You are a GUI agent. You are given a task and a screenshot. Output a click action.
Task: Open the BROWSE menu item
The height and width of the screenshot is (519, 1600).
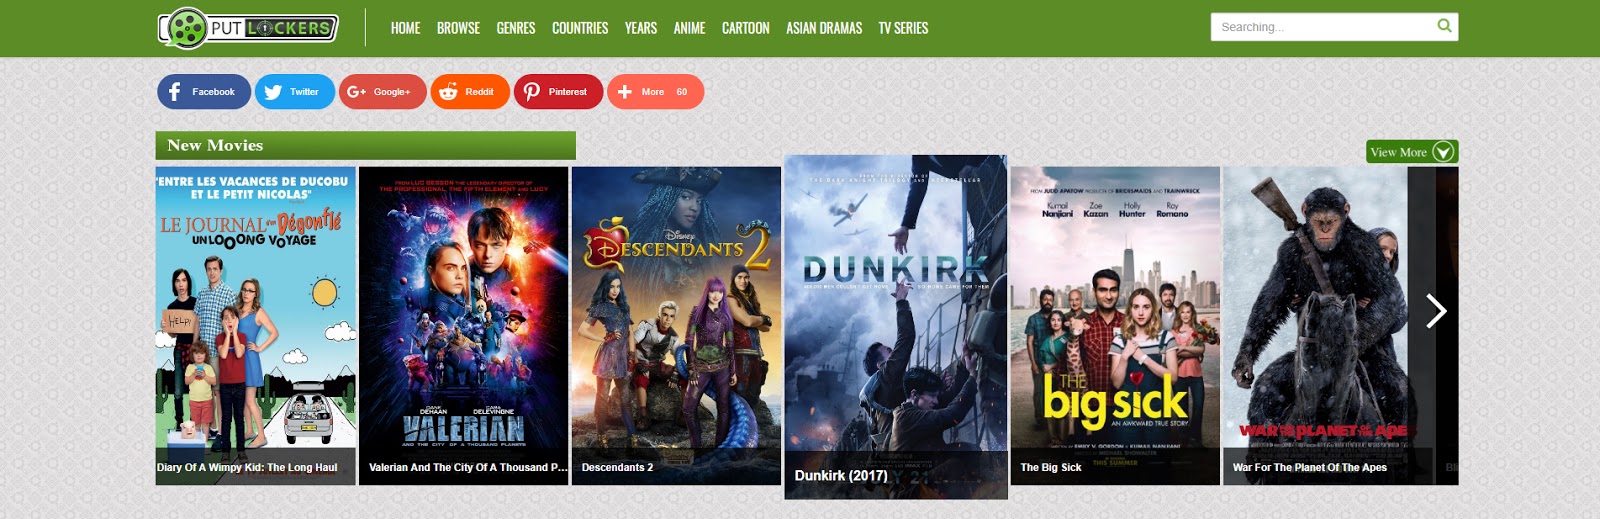coord(458,28)
